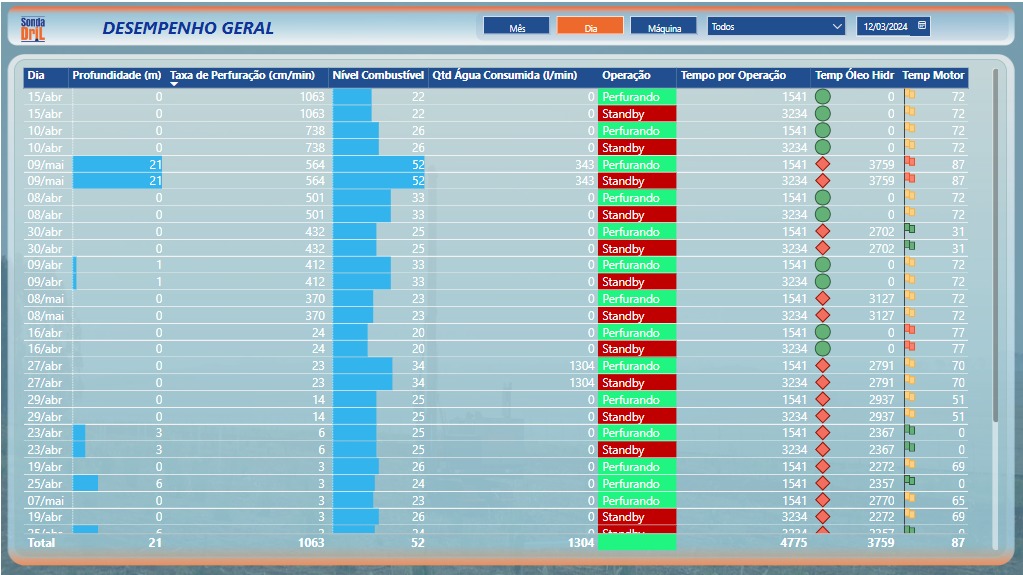Click the Sonda Drill logo

click(x=33, y=29)
